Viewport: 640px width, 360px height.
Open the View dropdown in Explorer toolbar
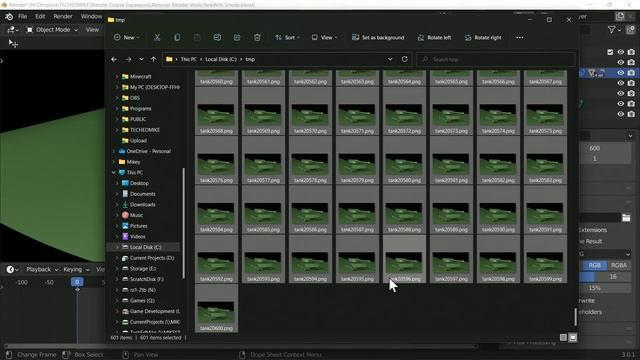(x=324, y=38)
